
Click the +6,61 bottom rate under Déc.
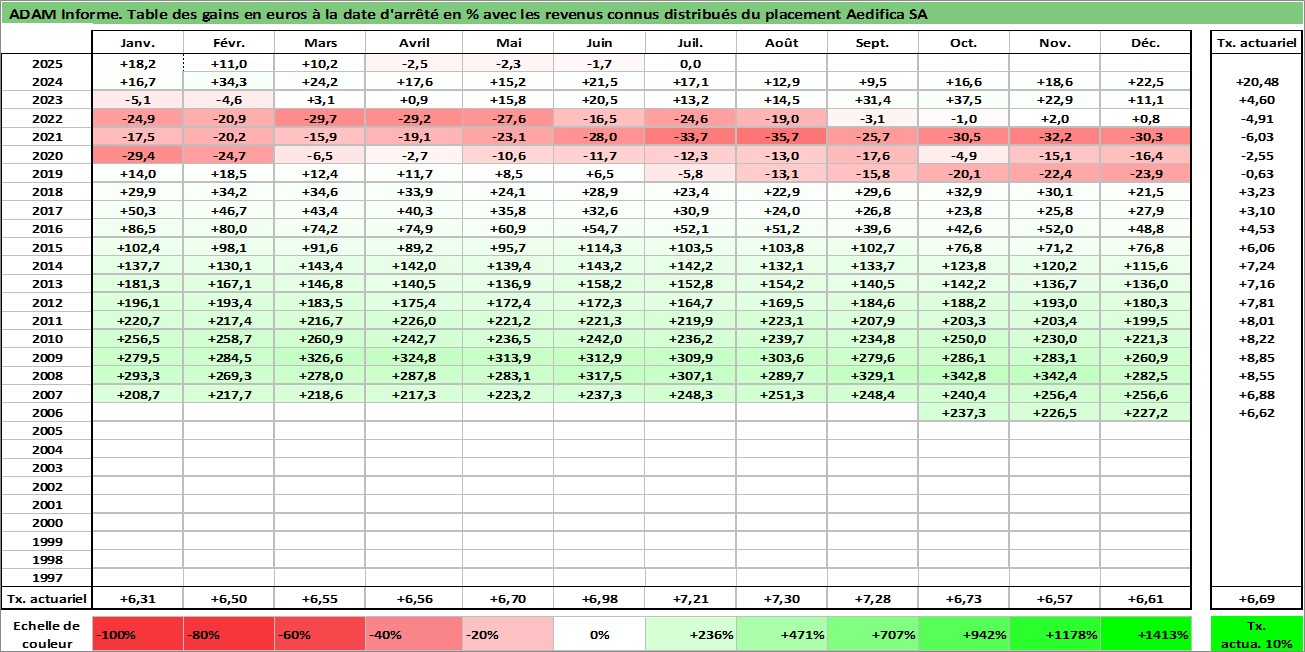(1146, 599)
